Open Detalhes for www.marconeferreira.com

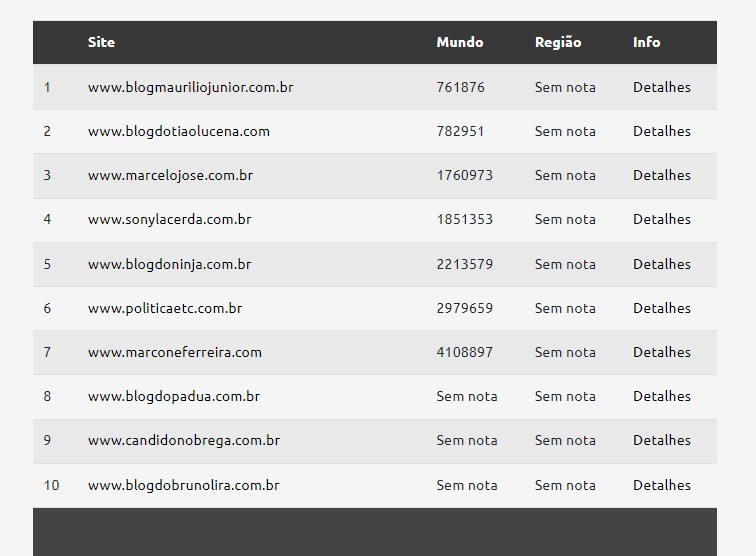click(662, 352)
